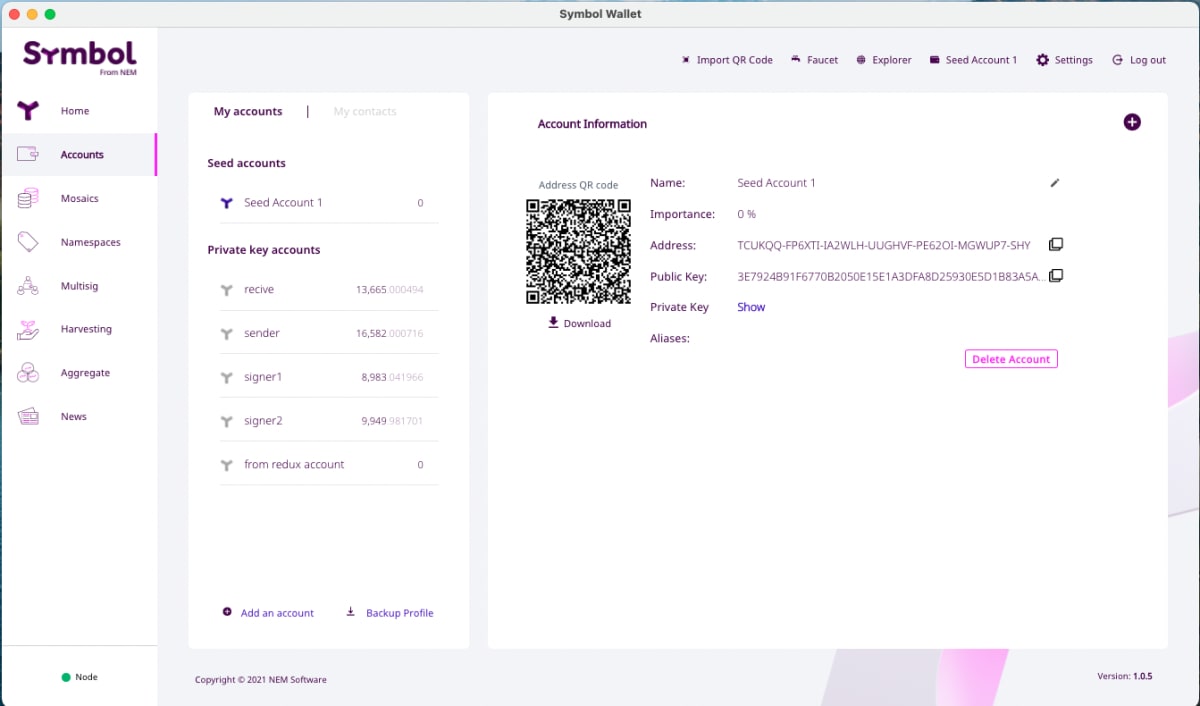Open the Harvesting plant icon
1200x706 pixels.
28,329
